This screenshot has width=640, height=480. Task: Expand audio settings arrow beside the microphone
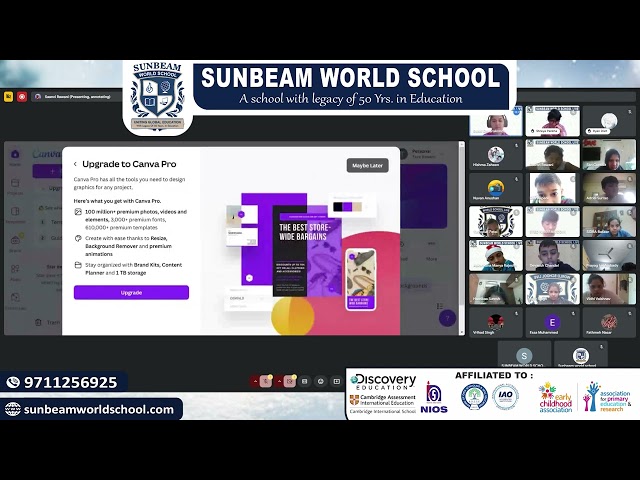(x=255, y=381)
